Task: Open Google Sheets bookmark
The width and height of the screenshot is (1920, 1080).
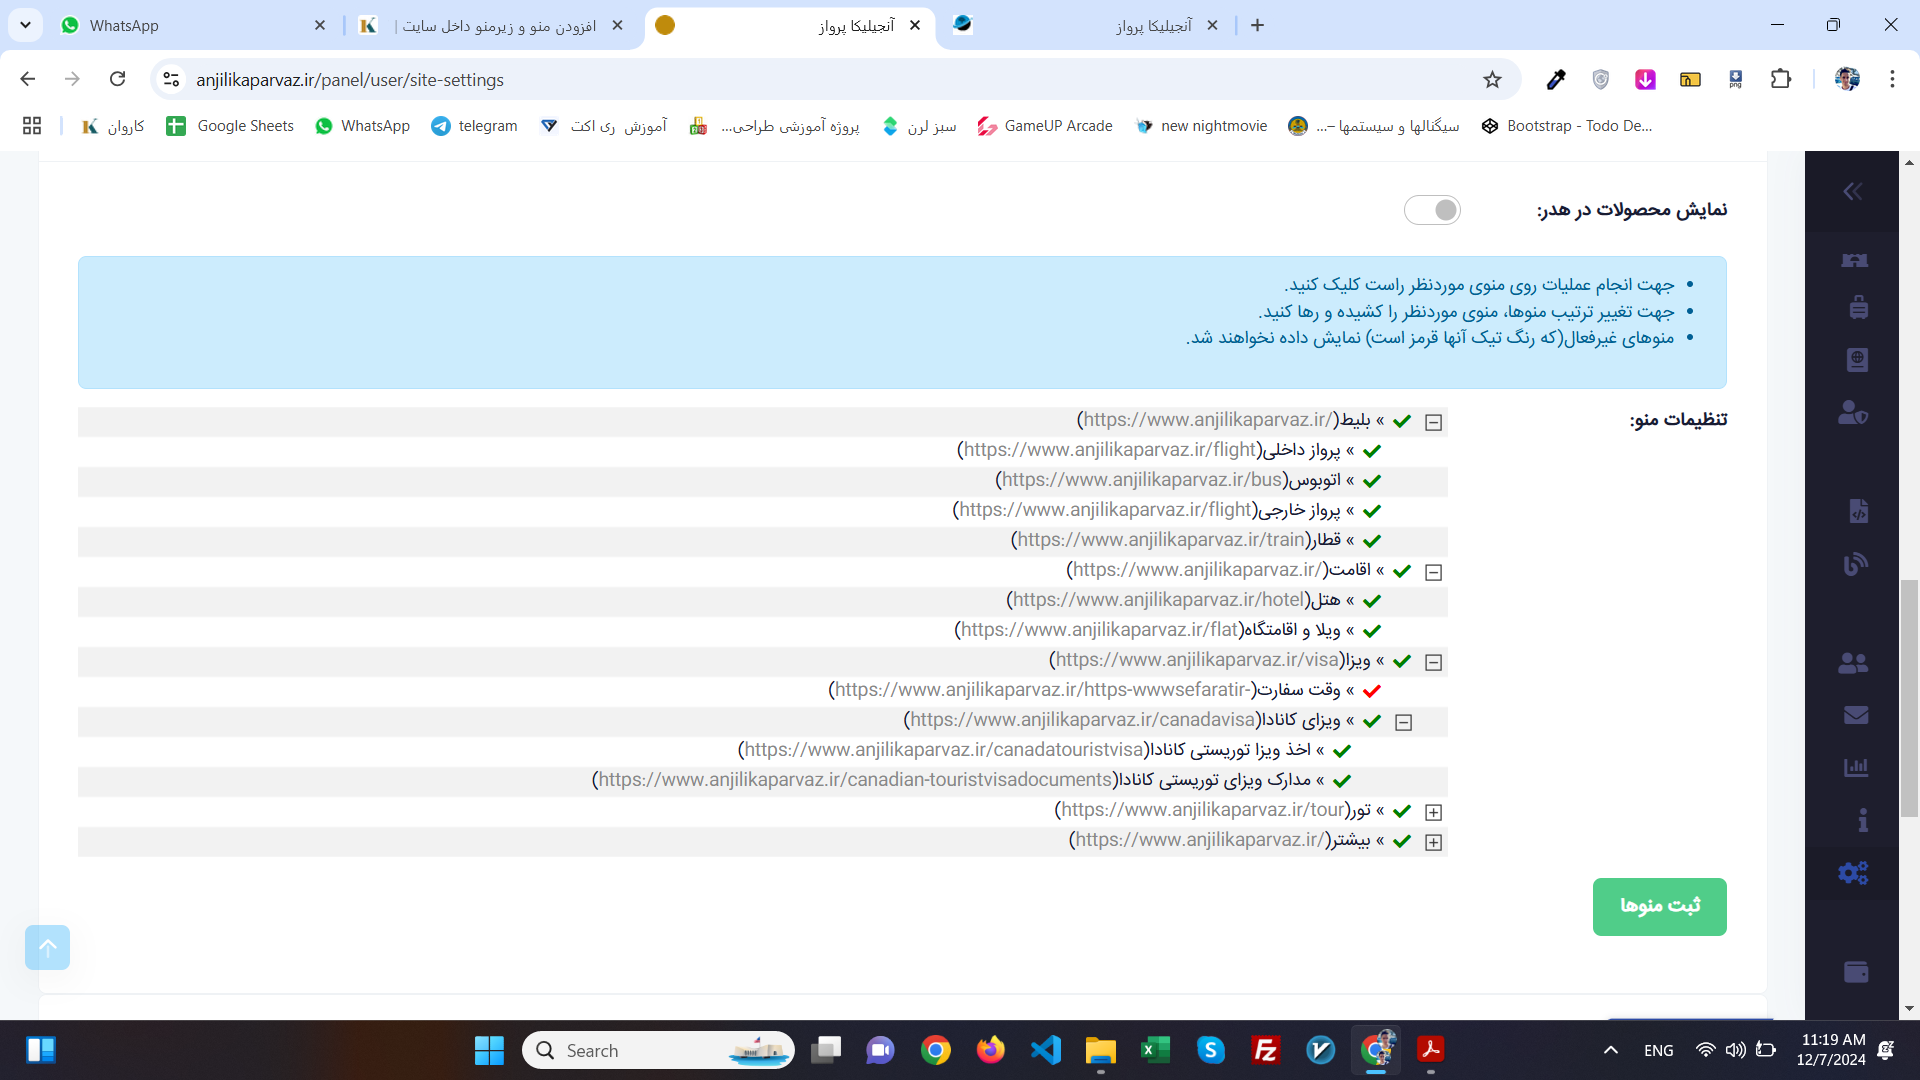Action: click(230, 126)
